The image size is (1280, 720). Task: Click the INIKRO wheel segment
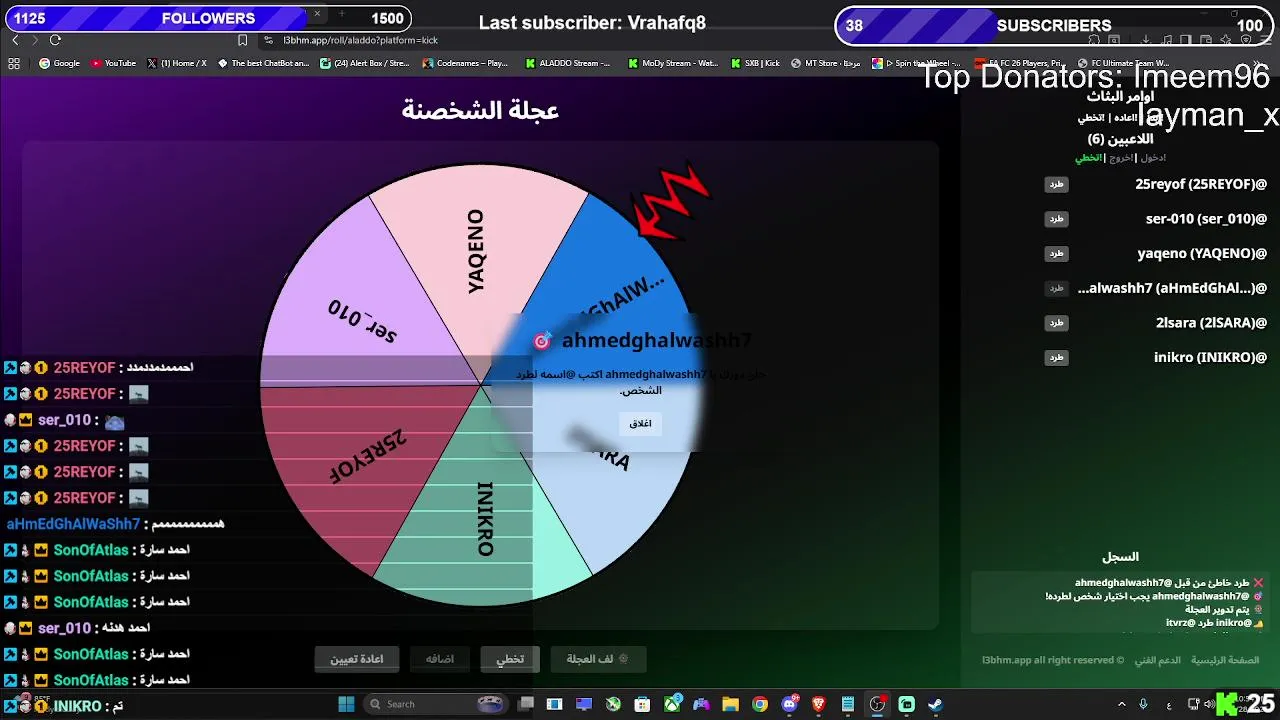click(485, 518)
